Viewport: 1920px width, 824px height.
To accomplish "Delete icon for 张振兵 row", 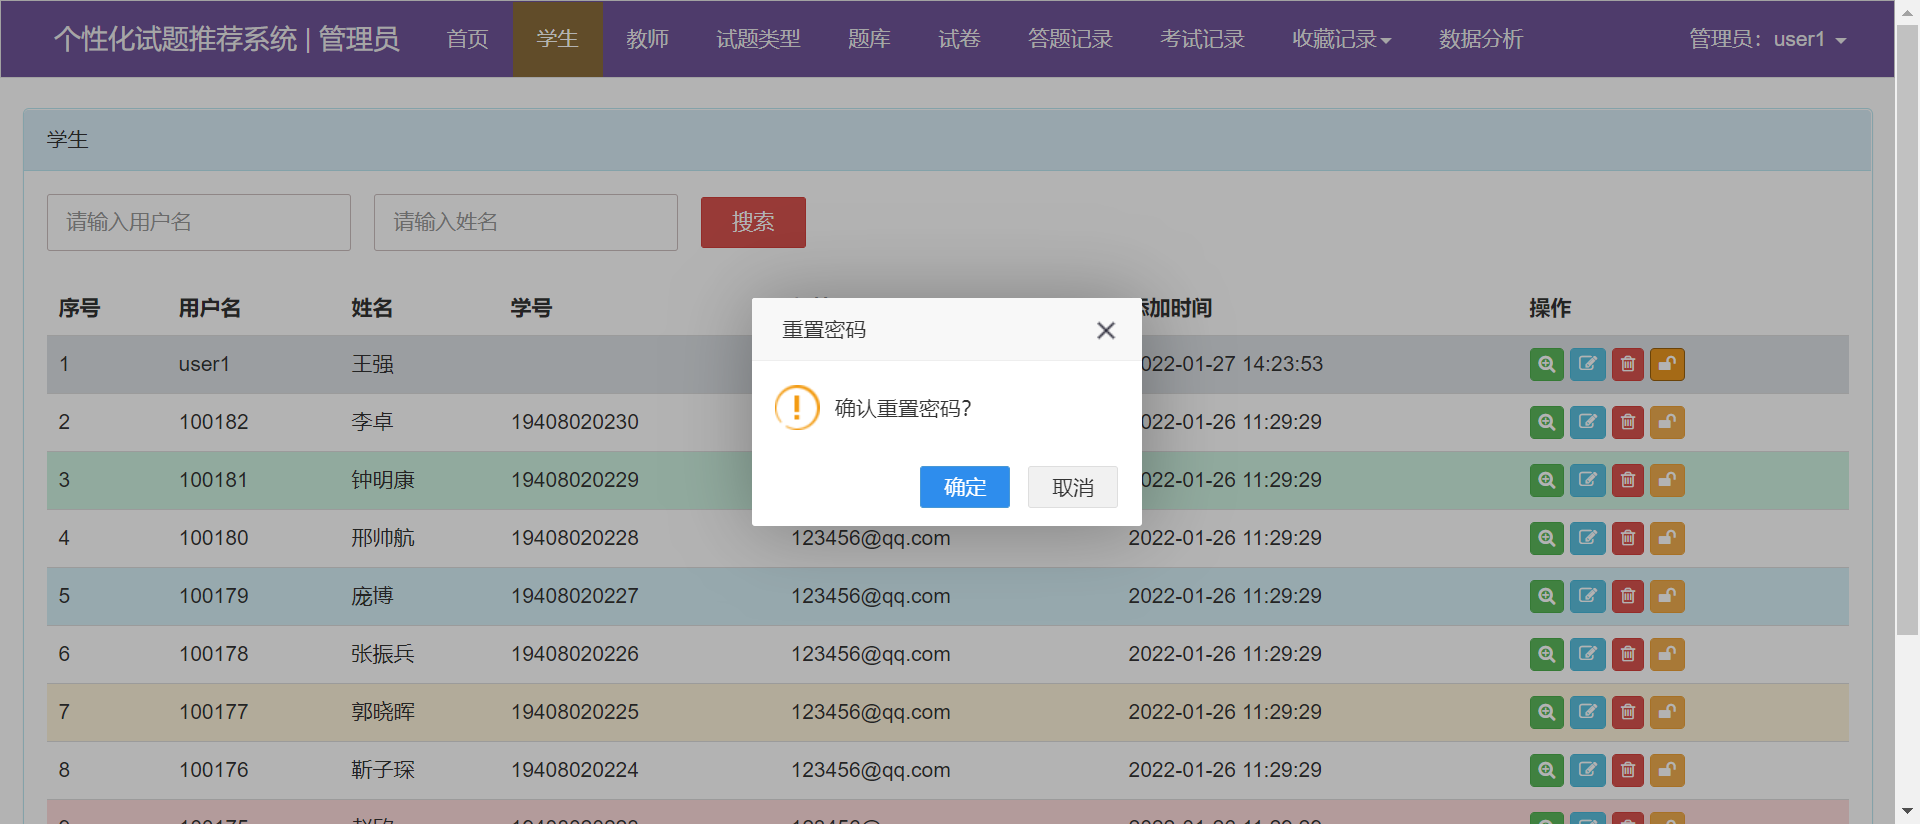I will 1628,654.
